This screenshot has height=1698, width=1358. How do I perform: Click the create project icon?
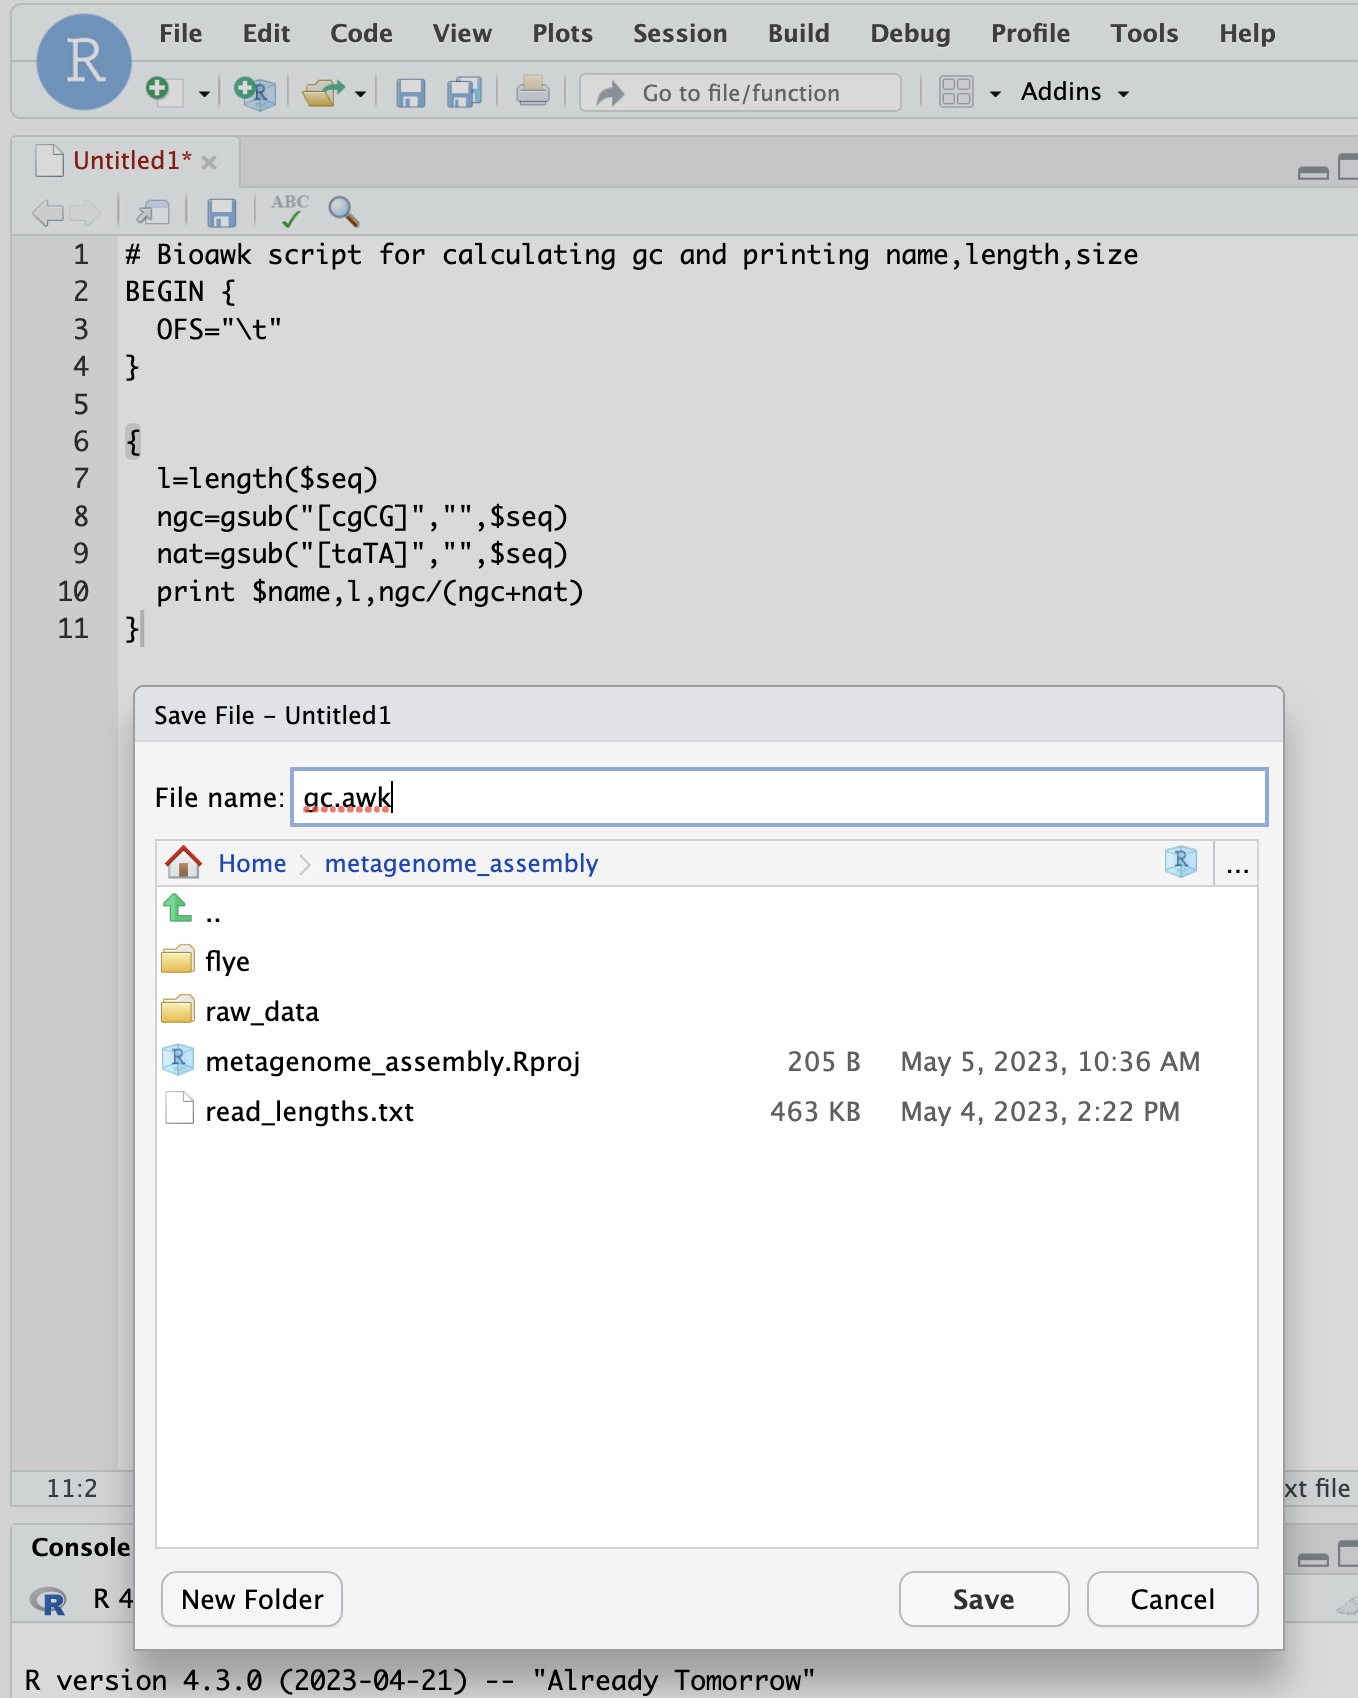(x=254, y=92)
